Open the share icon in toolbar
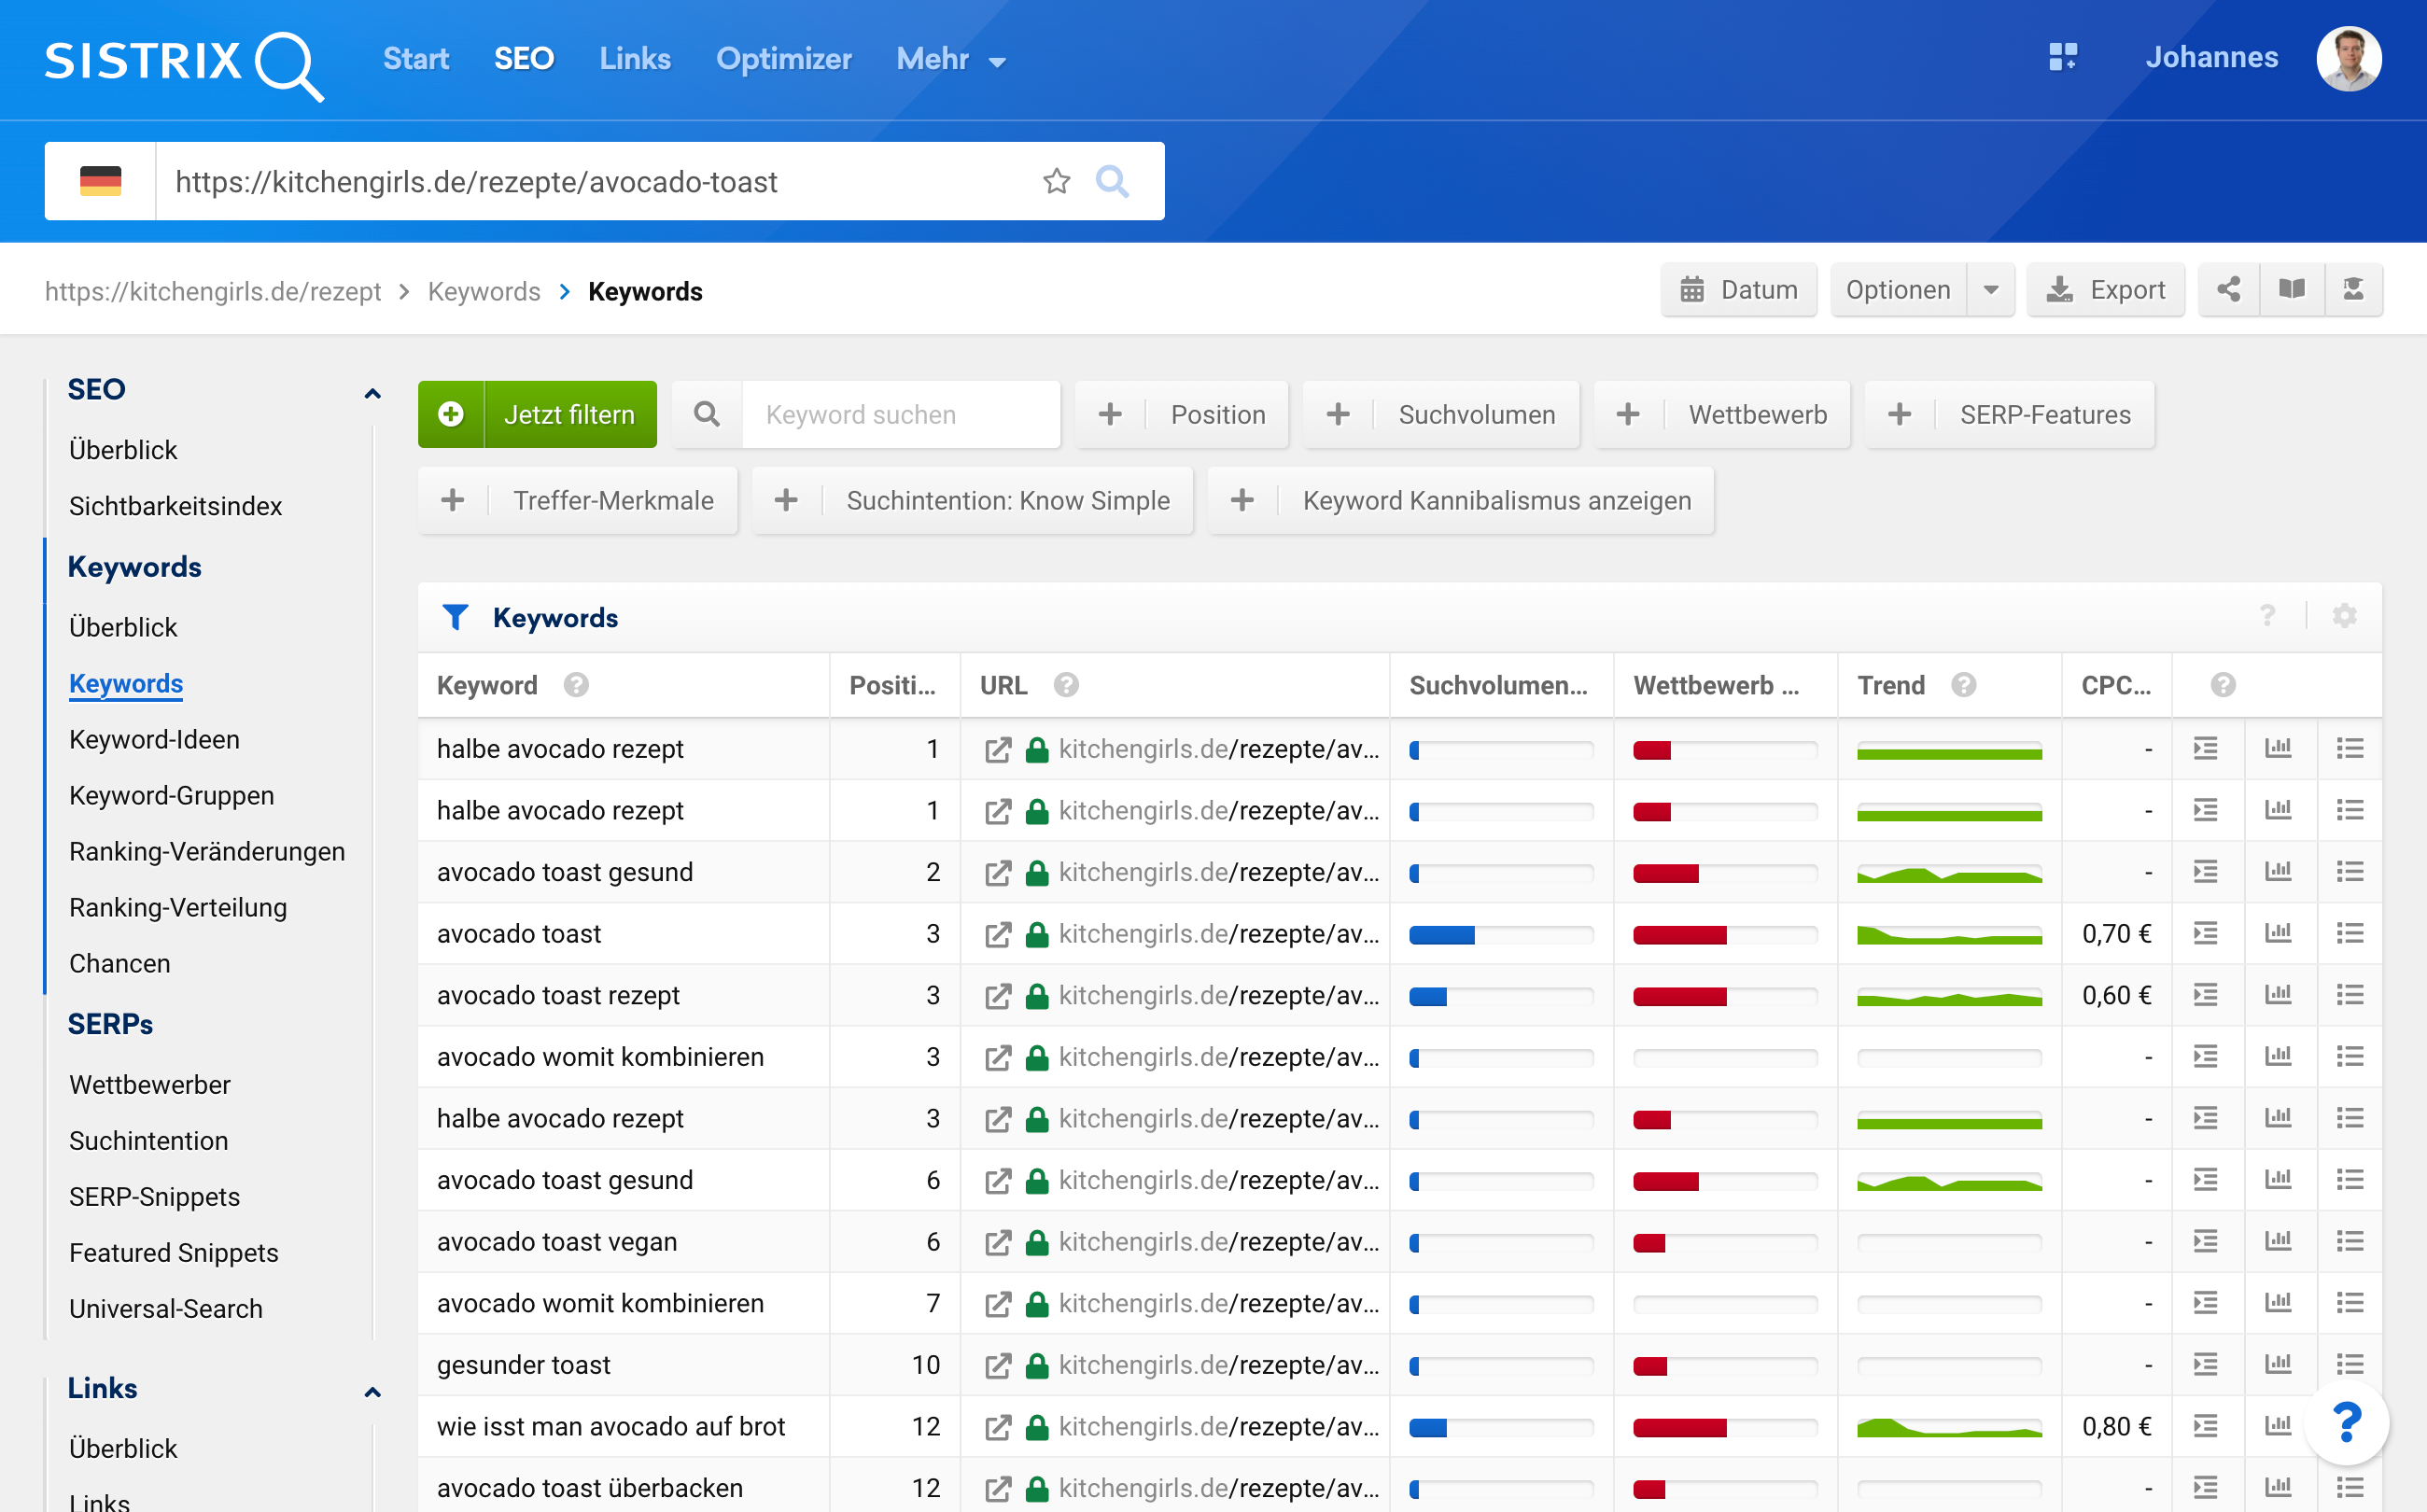The height and width of the screenshot is (1512, 2427). coord(2228,290)
